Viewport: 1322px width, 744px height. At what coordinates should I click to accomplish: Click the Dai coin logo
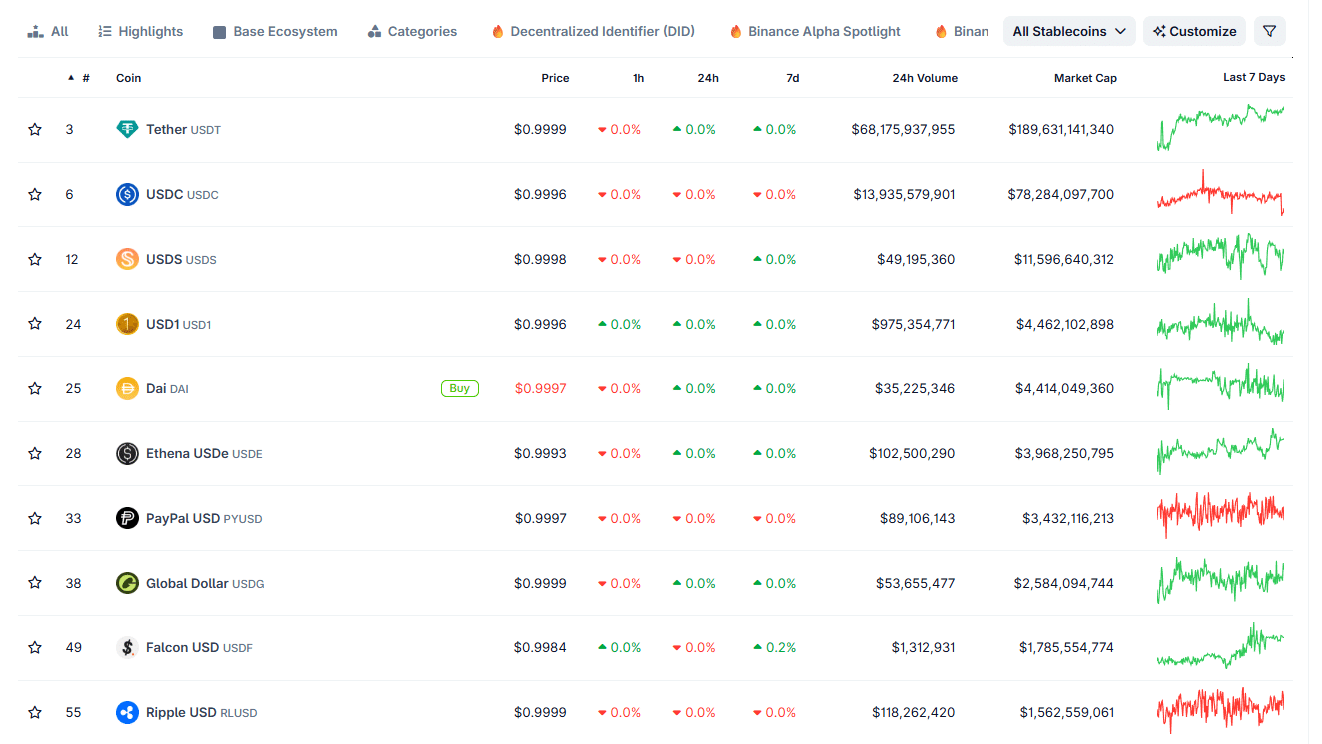coord(127,389)
